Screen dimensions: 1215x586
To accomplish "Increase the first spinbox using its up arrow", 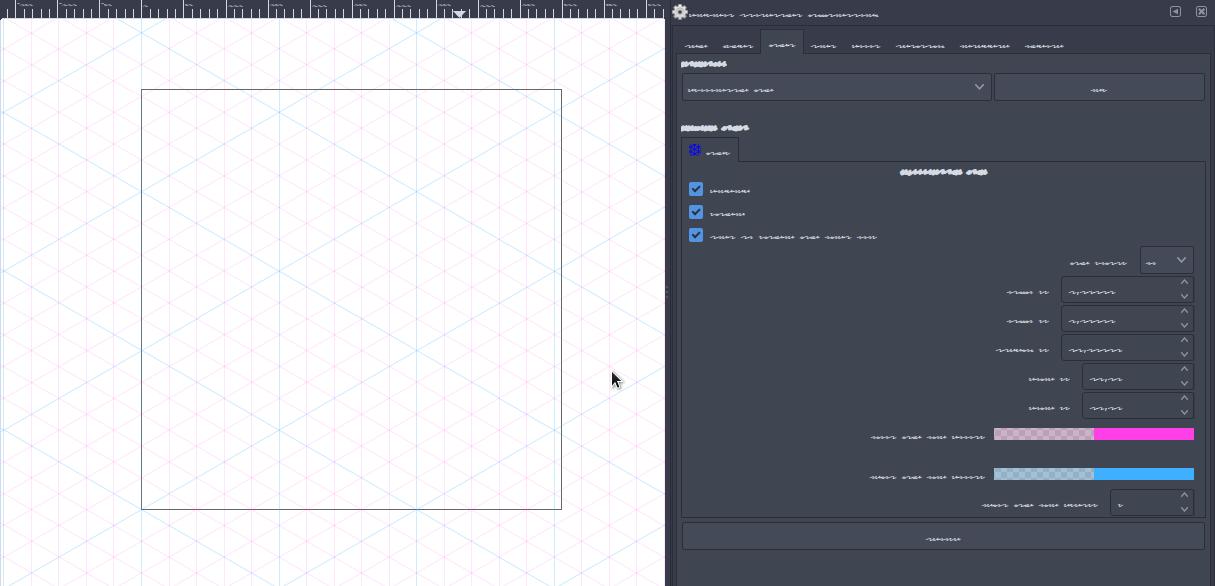I will (x=1183, y=284).
